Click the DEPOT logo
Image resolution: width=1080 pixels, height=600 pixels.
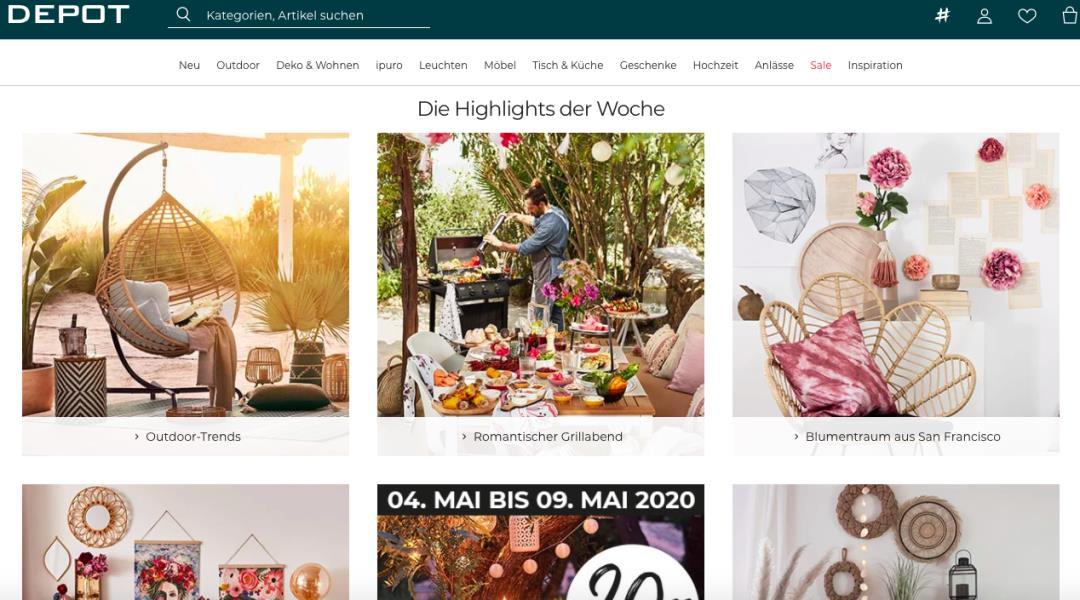(x=68, y=14)
